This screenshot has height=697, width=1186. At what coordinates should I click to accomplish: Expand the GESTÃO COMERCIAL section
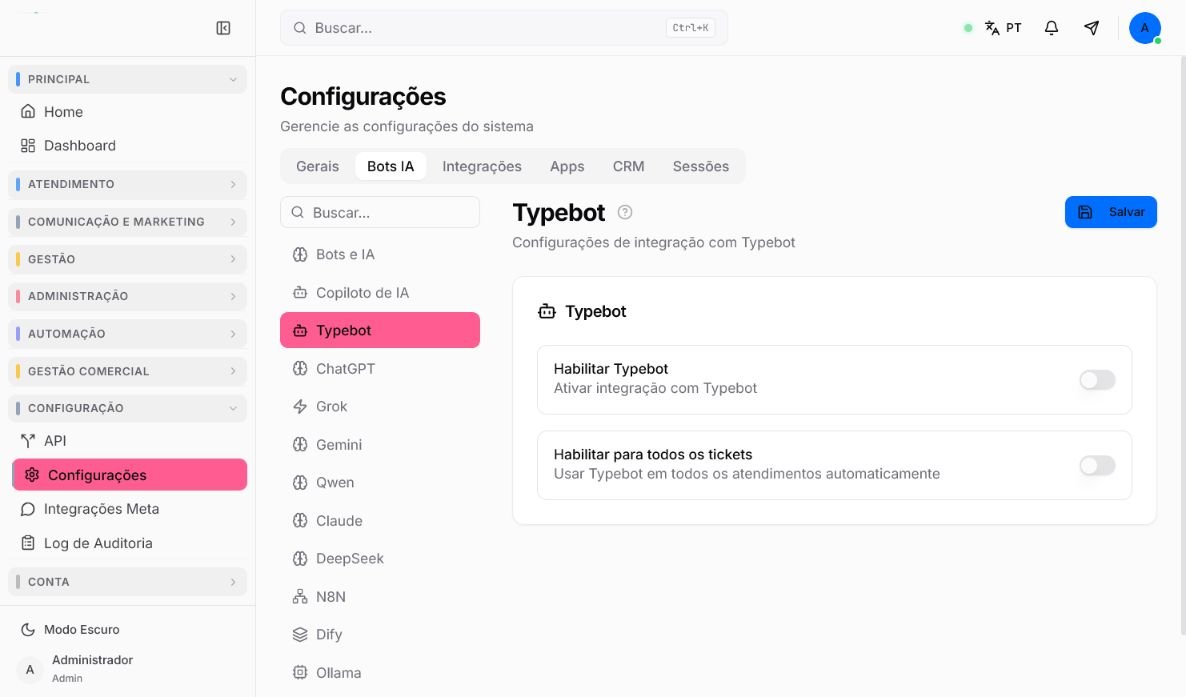pos(127,371)
